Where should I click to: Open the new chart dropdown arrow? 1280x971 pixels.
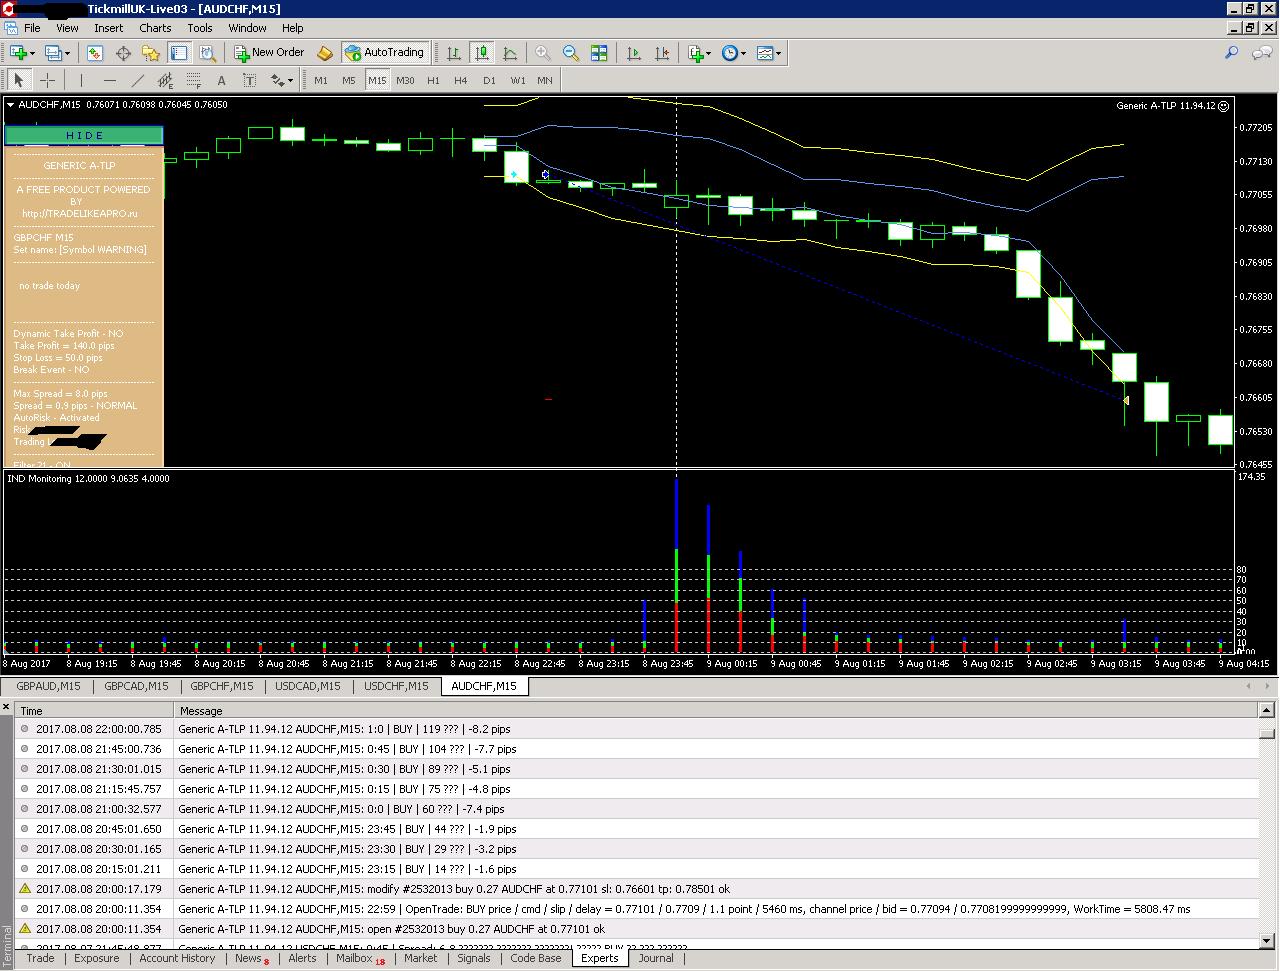pos(33,53)
